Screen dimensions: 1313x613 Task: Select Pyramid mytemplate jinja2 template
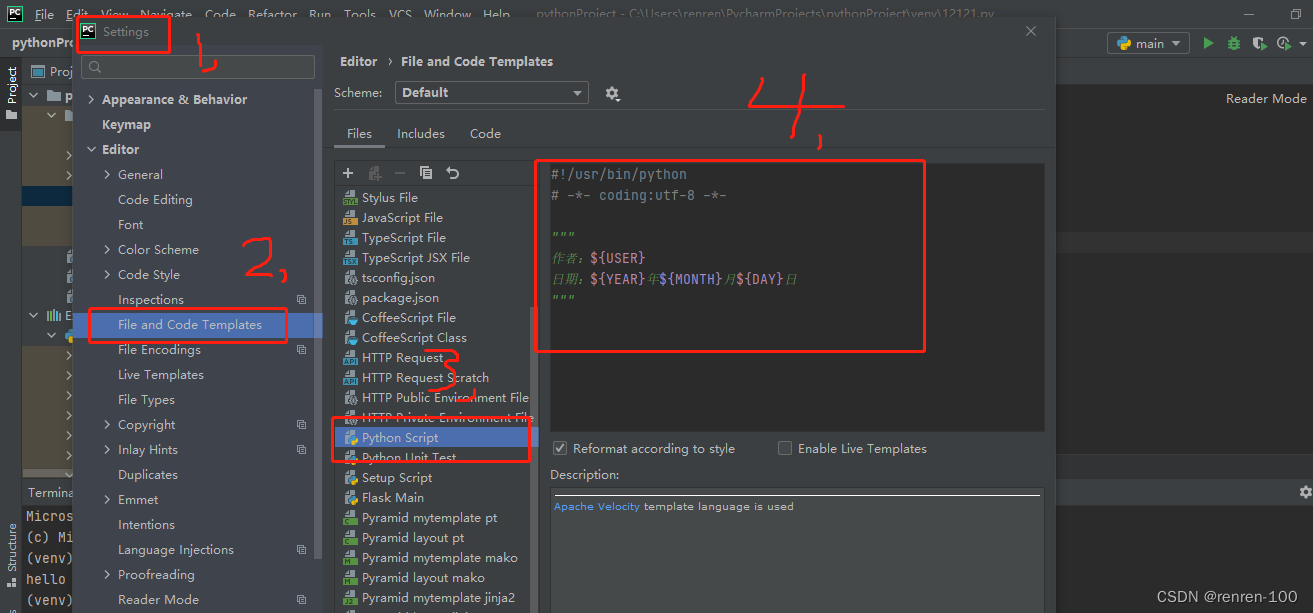(436, 598)
